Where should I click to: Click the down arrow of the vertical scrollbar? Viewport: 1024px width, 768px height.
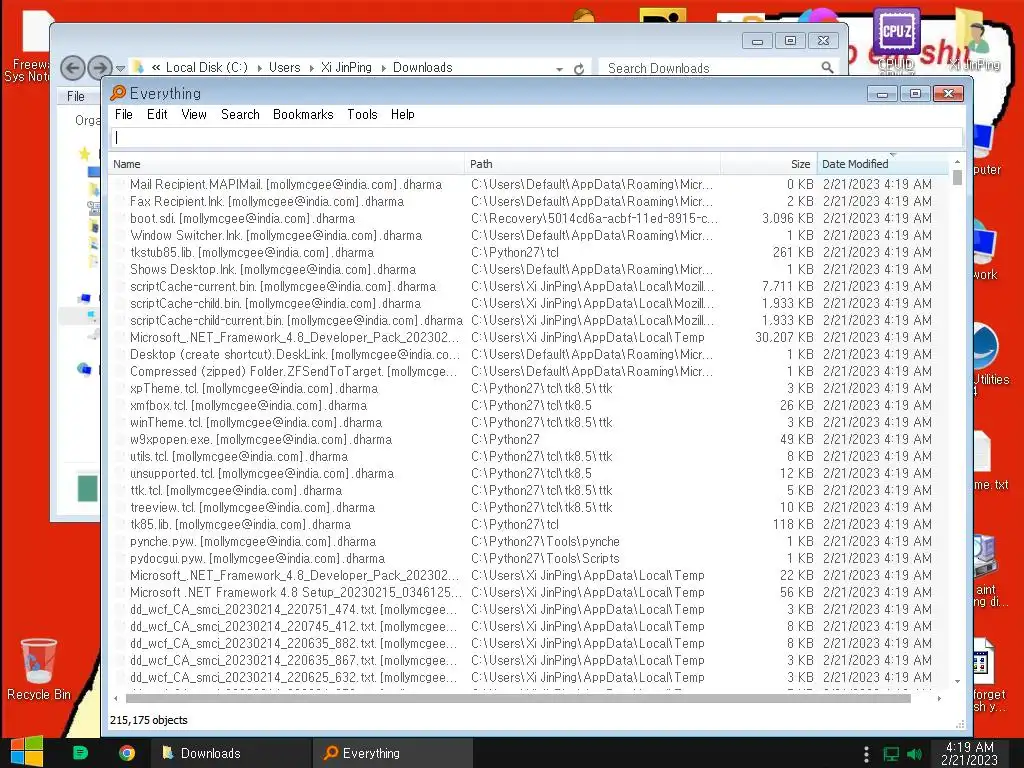point(957,682)
